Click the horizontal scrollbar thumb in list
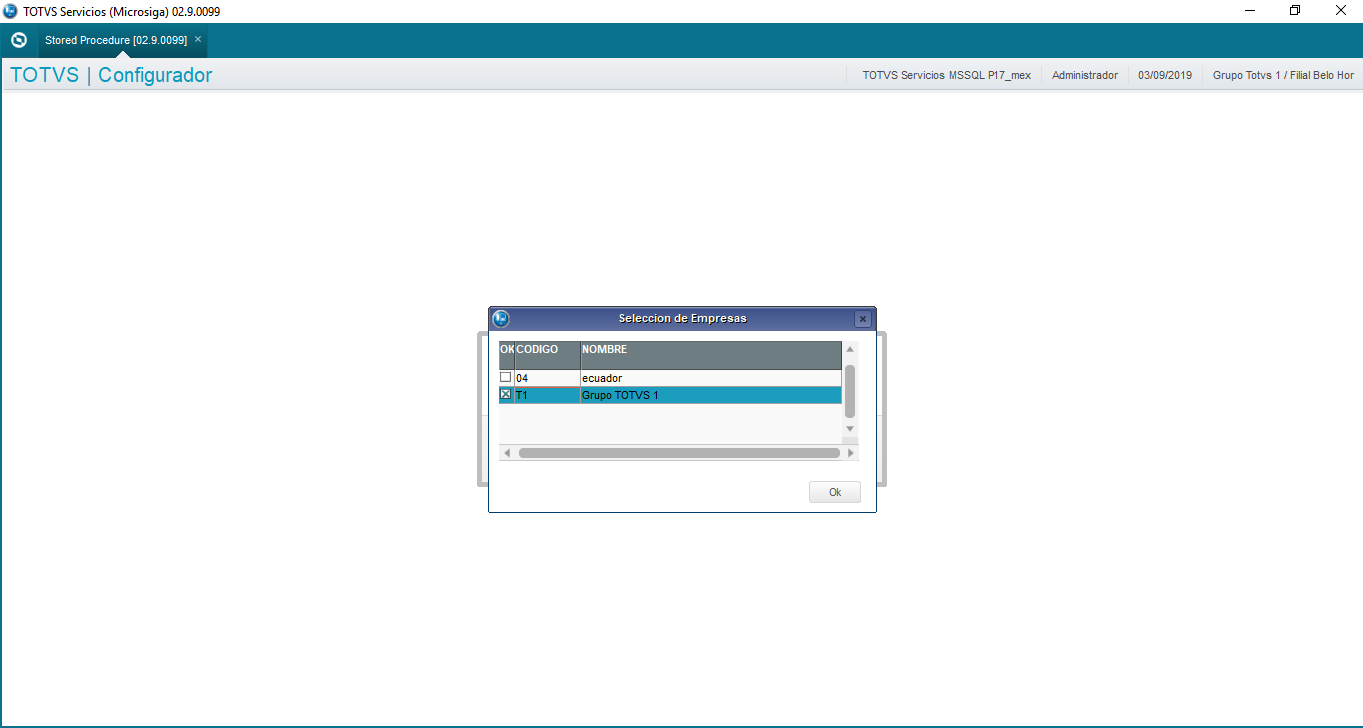1363x728 pixels. [x=679, y=453]
